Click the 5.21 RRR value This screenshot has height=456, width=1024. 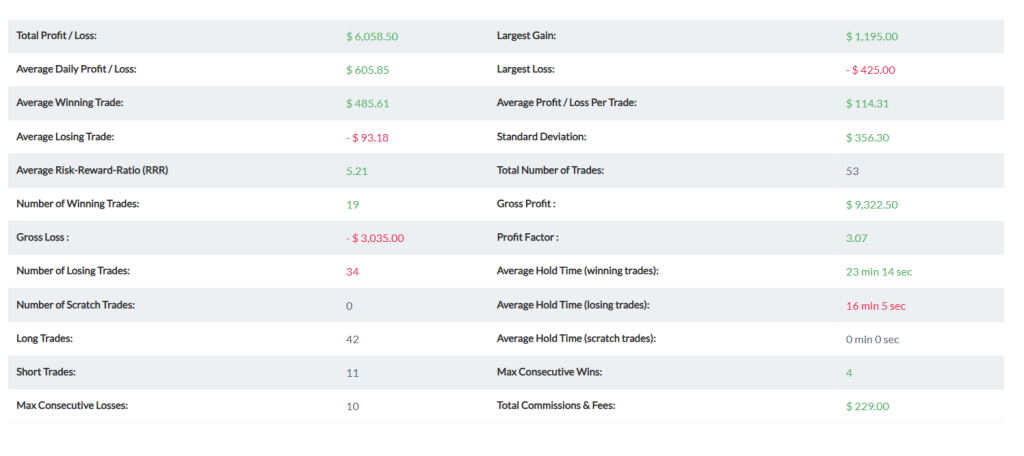[x=356, y=171]
